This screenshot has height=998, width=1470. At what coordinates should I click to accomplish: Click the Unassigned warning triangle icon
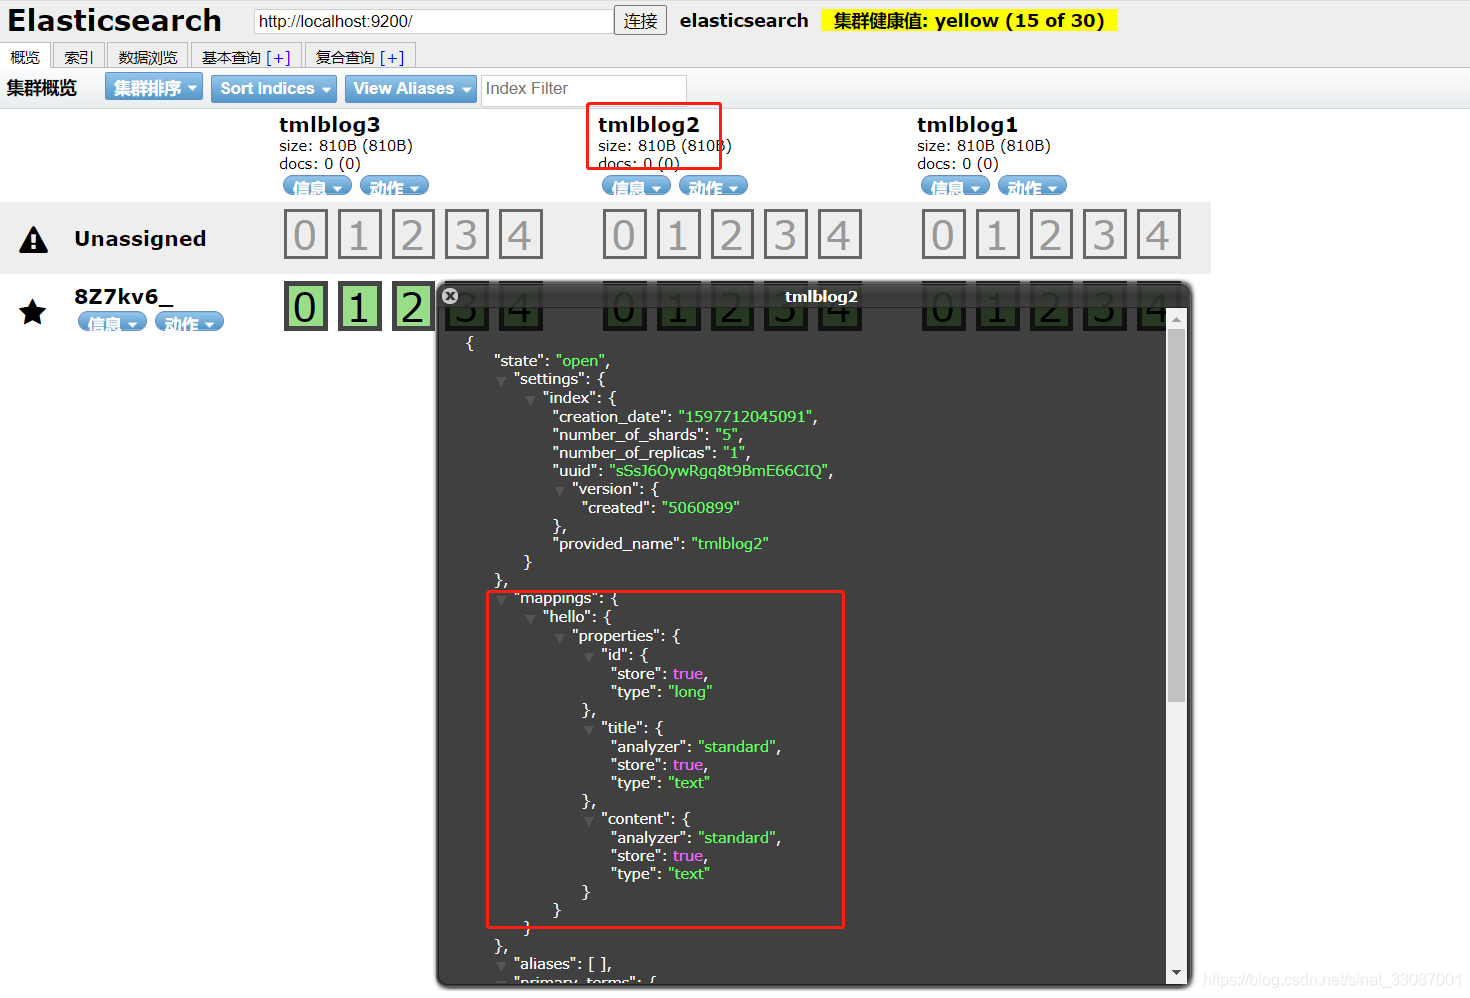coord(33,239)
